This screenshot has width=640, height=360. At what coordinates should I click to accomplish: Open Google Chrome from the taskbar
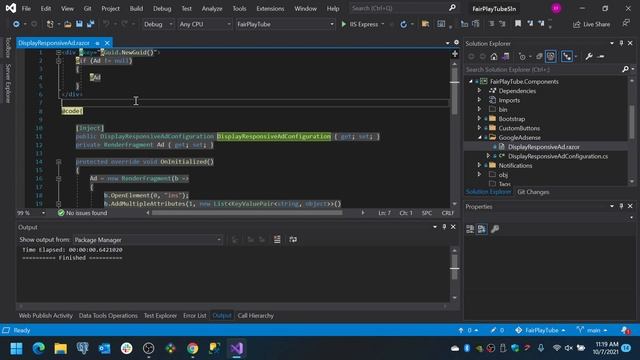pos(193,348)
